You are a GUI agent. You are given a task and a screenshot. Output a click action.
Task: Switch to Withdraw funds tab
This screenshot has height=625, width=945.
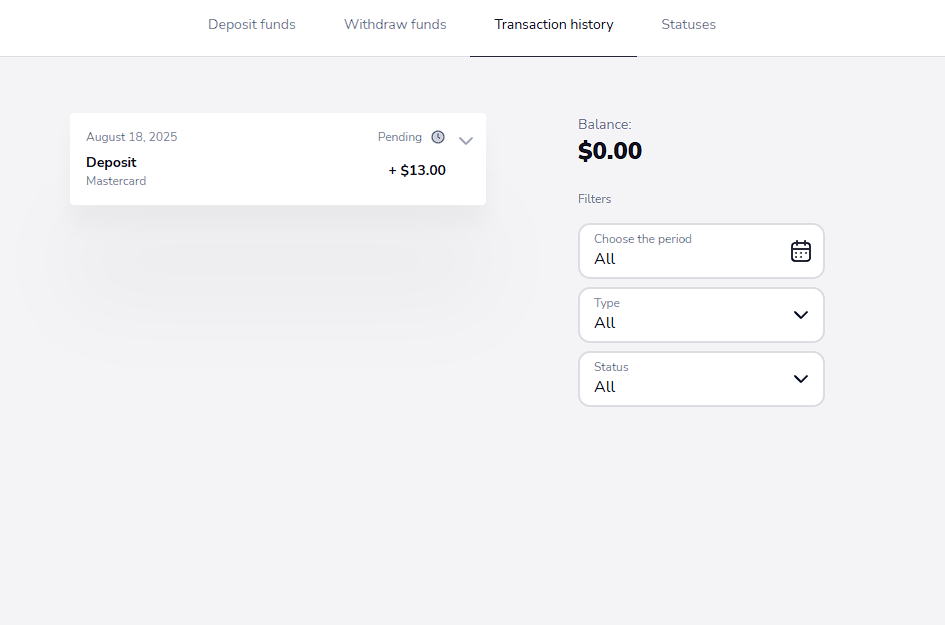coord(395,25)
